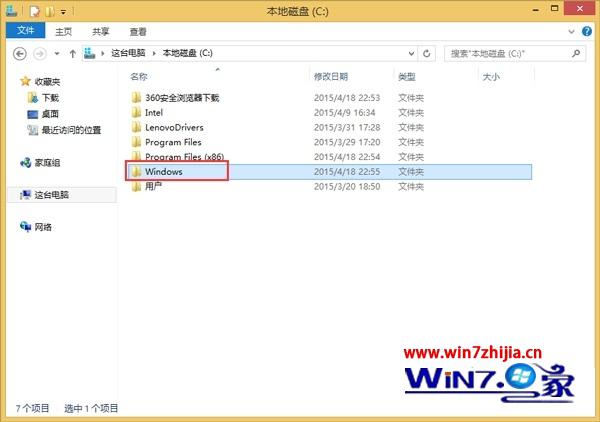Select 收藏夹 in the navigation pane
The image size is (600, 422).
(x=47, y=81)
